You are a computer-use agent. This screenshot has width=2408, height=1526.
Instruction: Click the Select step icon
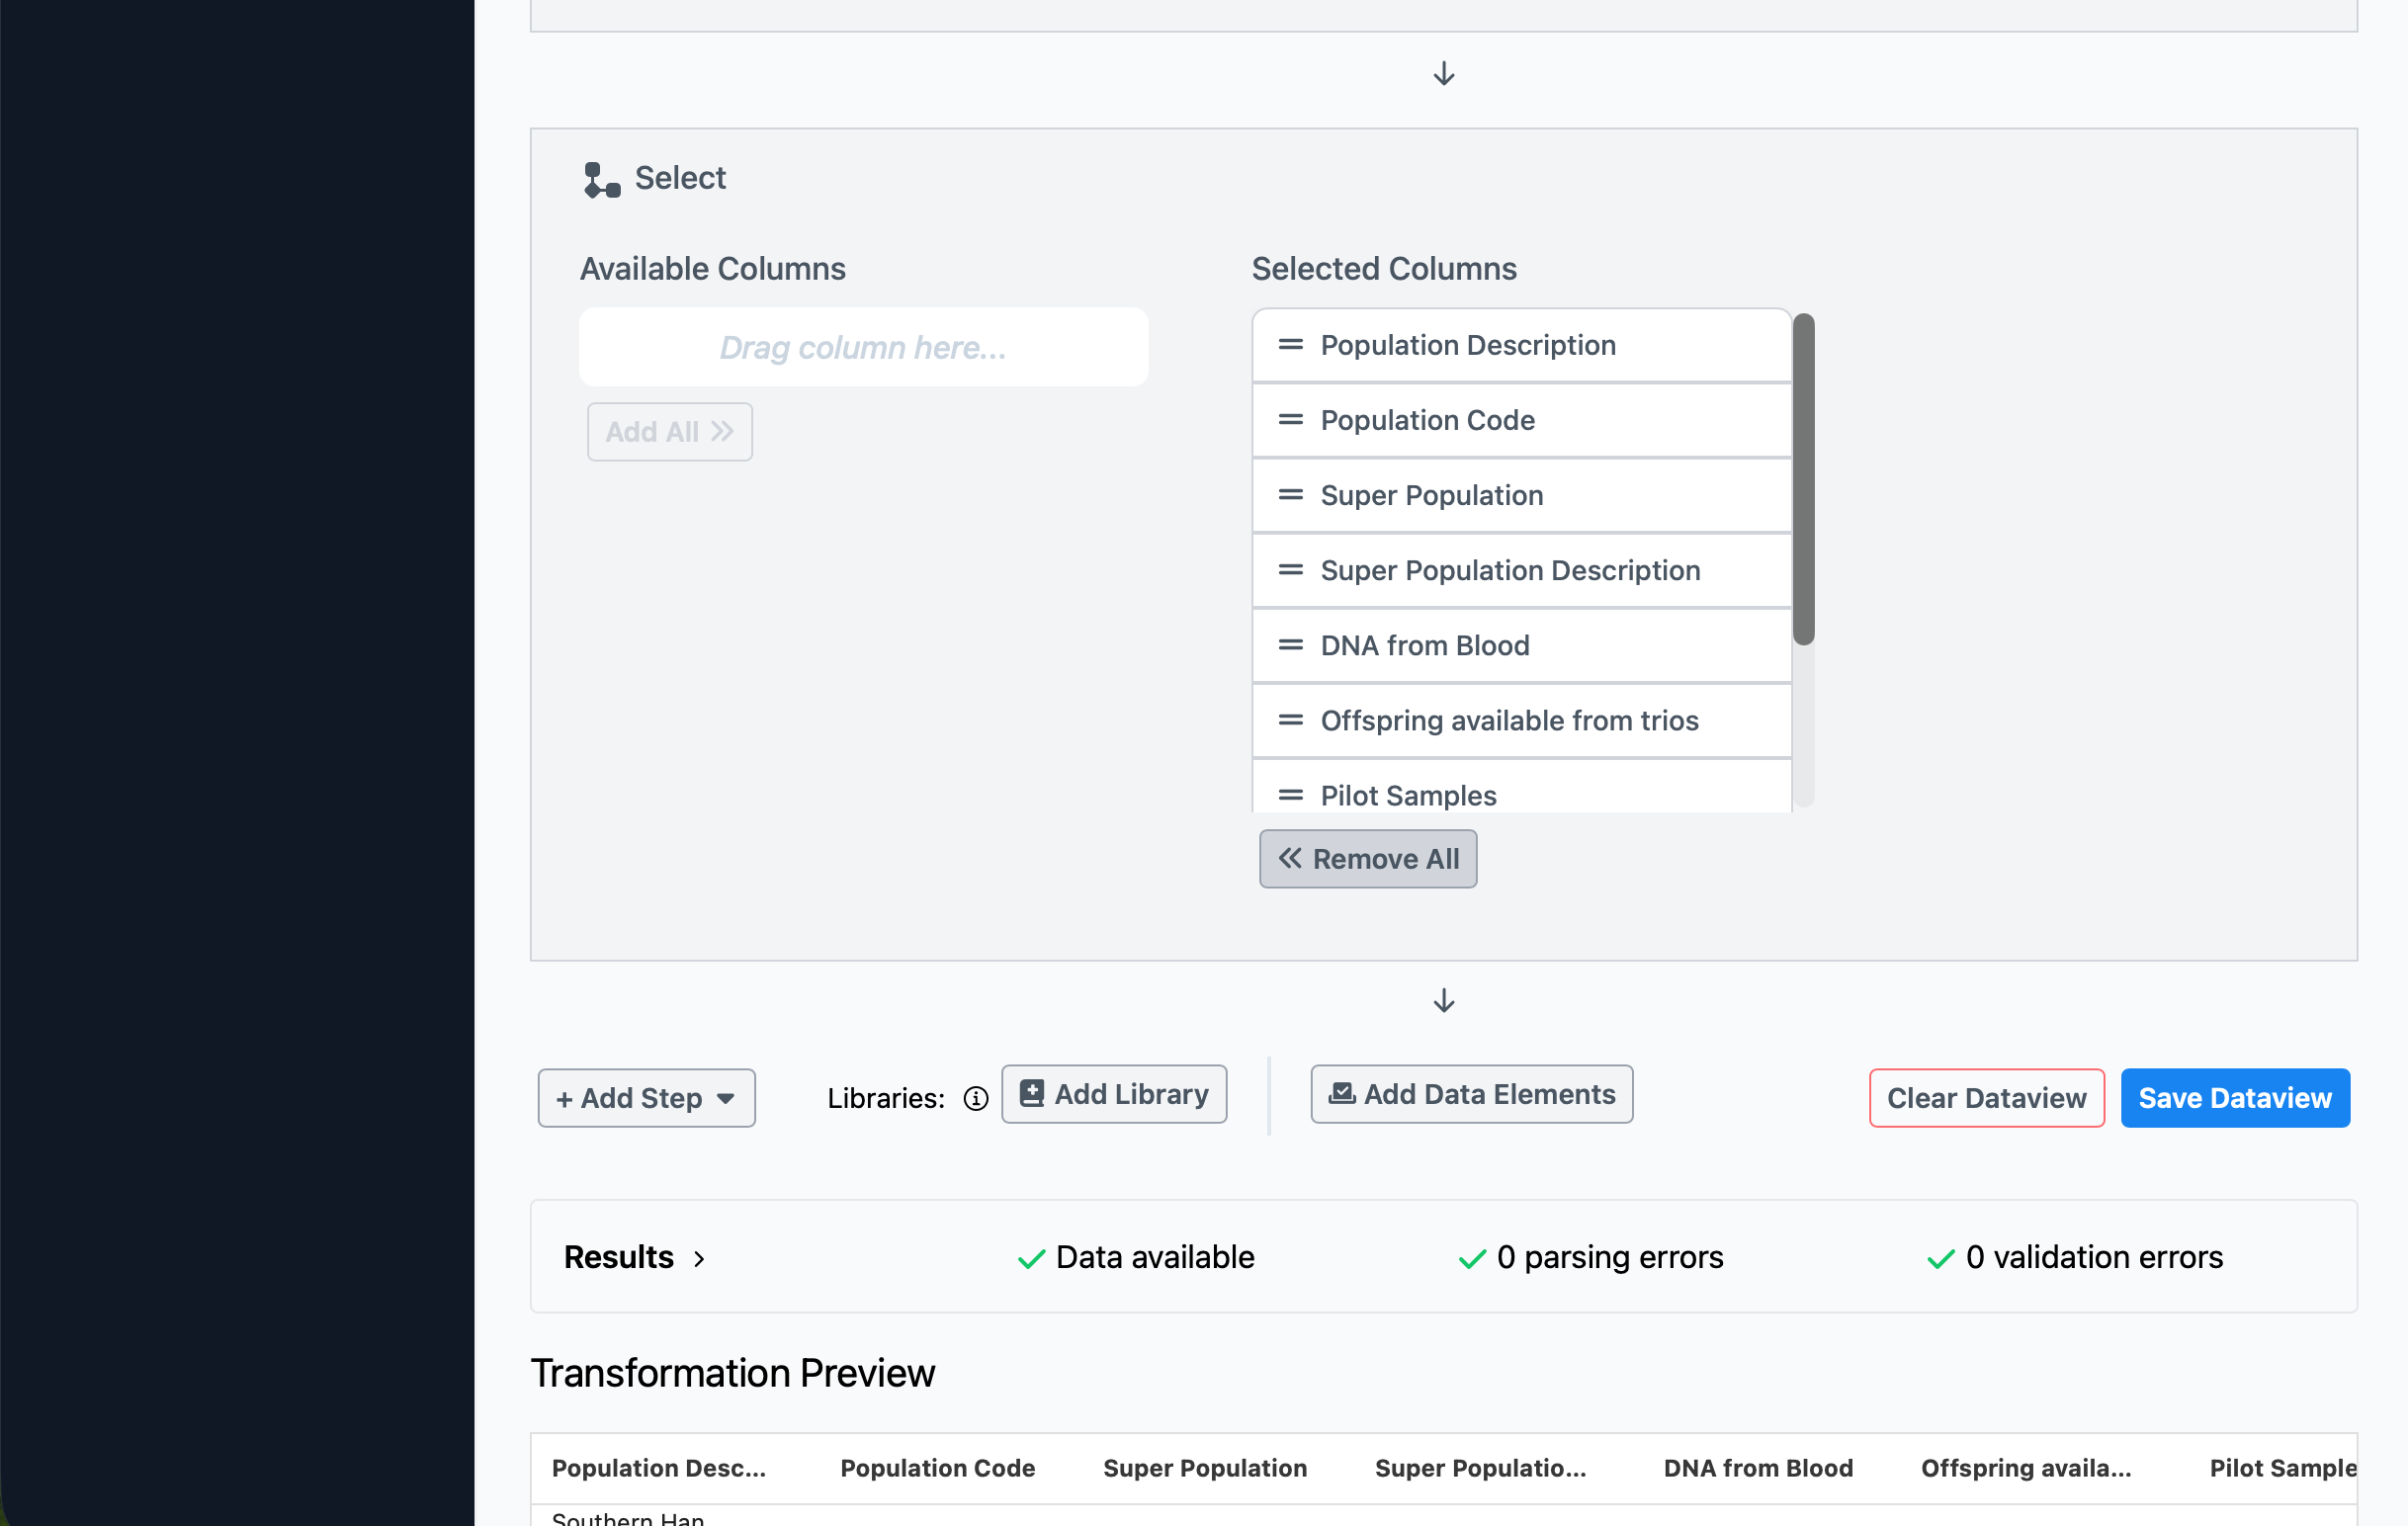601,180
